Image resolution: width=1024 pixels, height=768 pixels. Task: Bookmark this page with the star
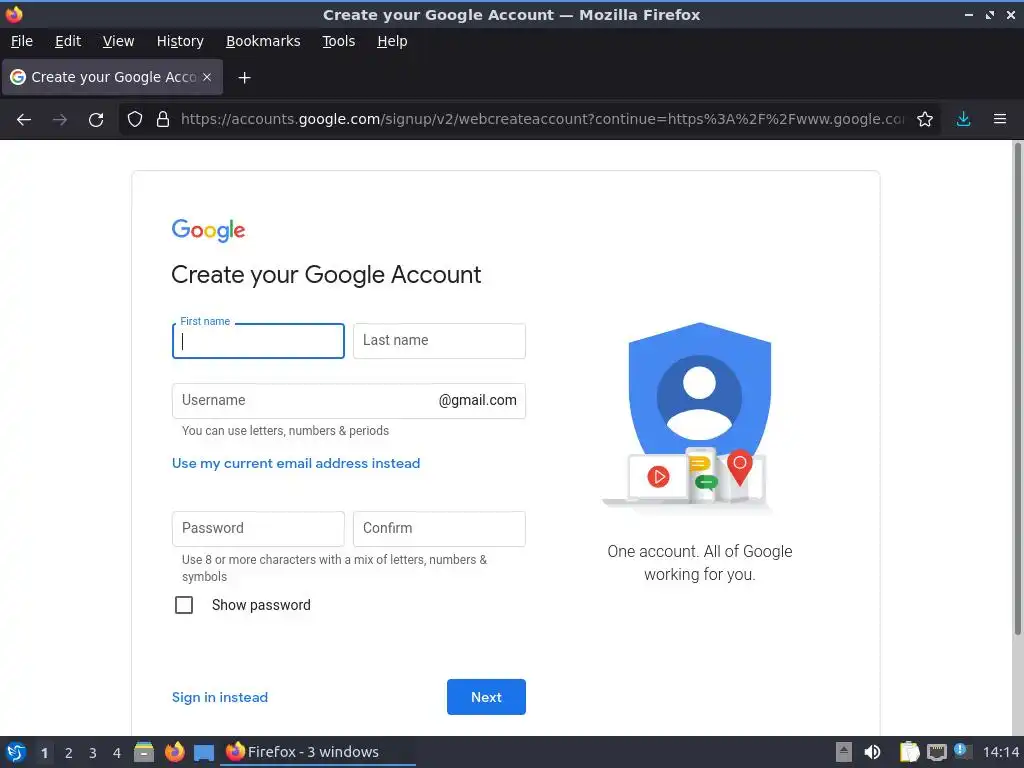925,119
